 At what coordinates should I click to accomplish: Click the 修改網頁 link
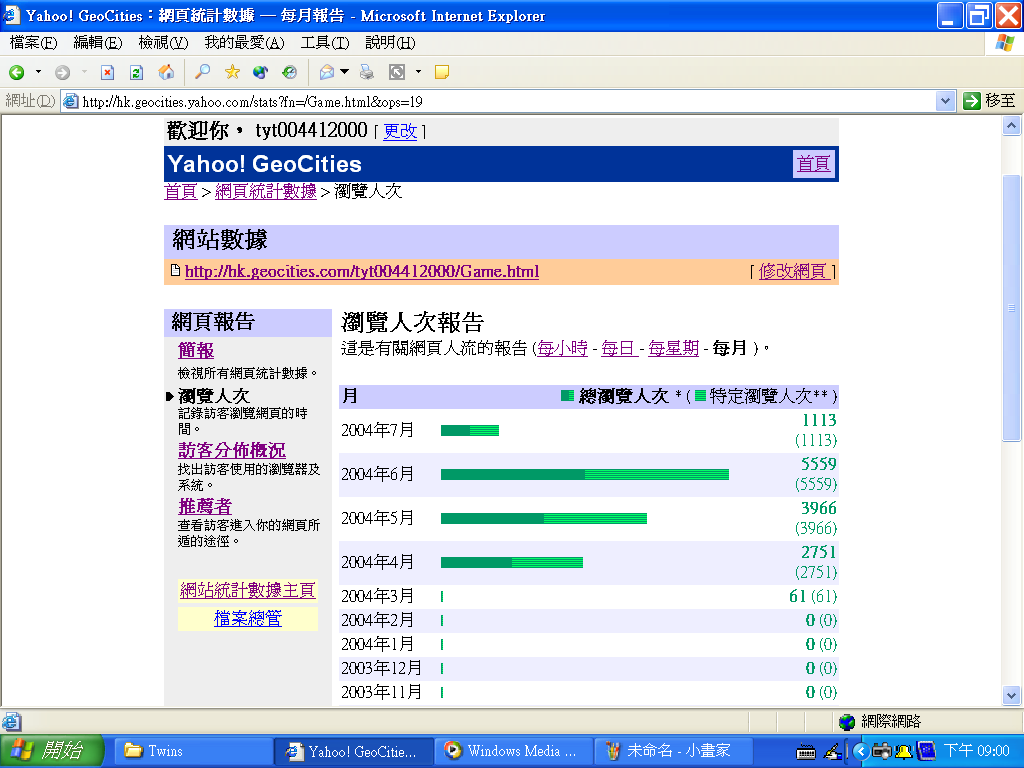coord(793,271)
